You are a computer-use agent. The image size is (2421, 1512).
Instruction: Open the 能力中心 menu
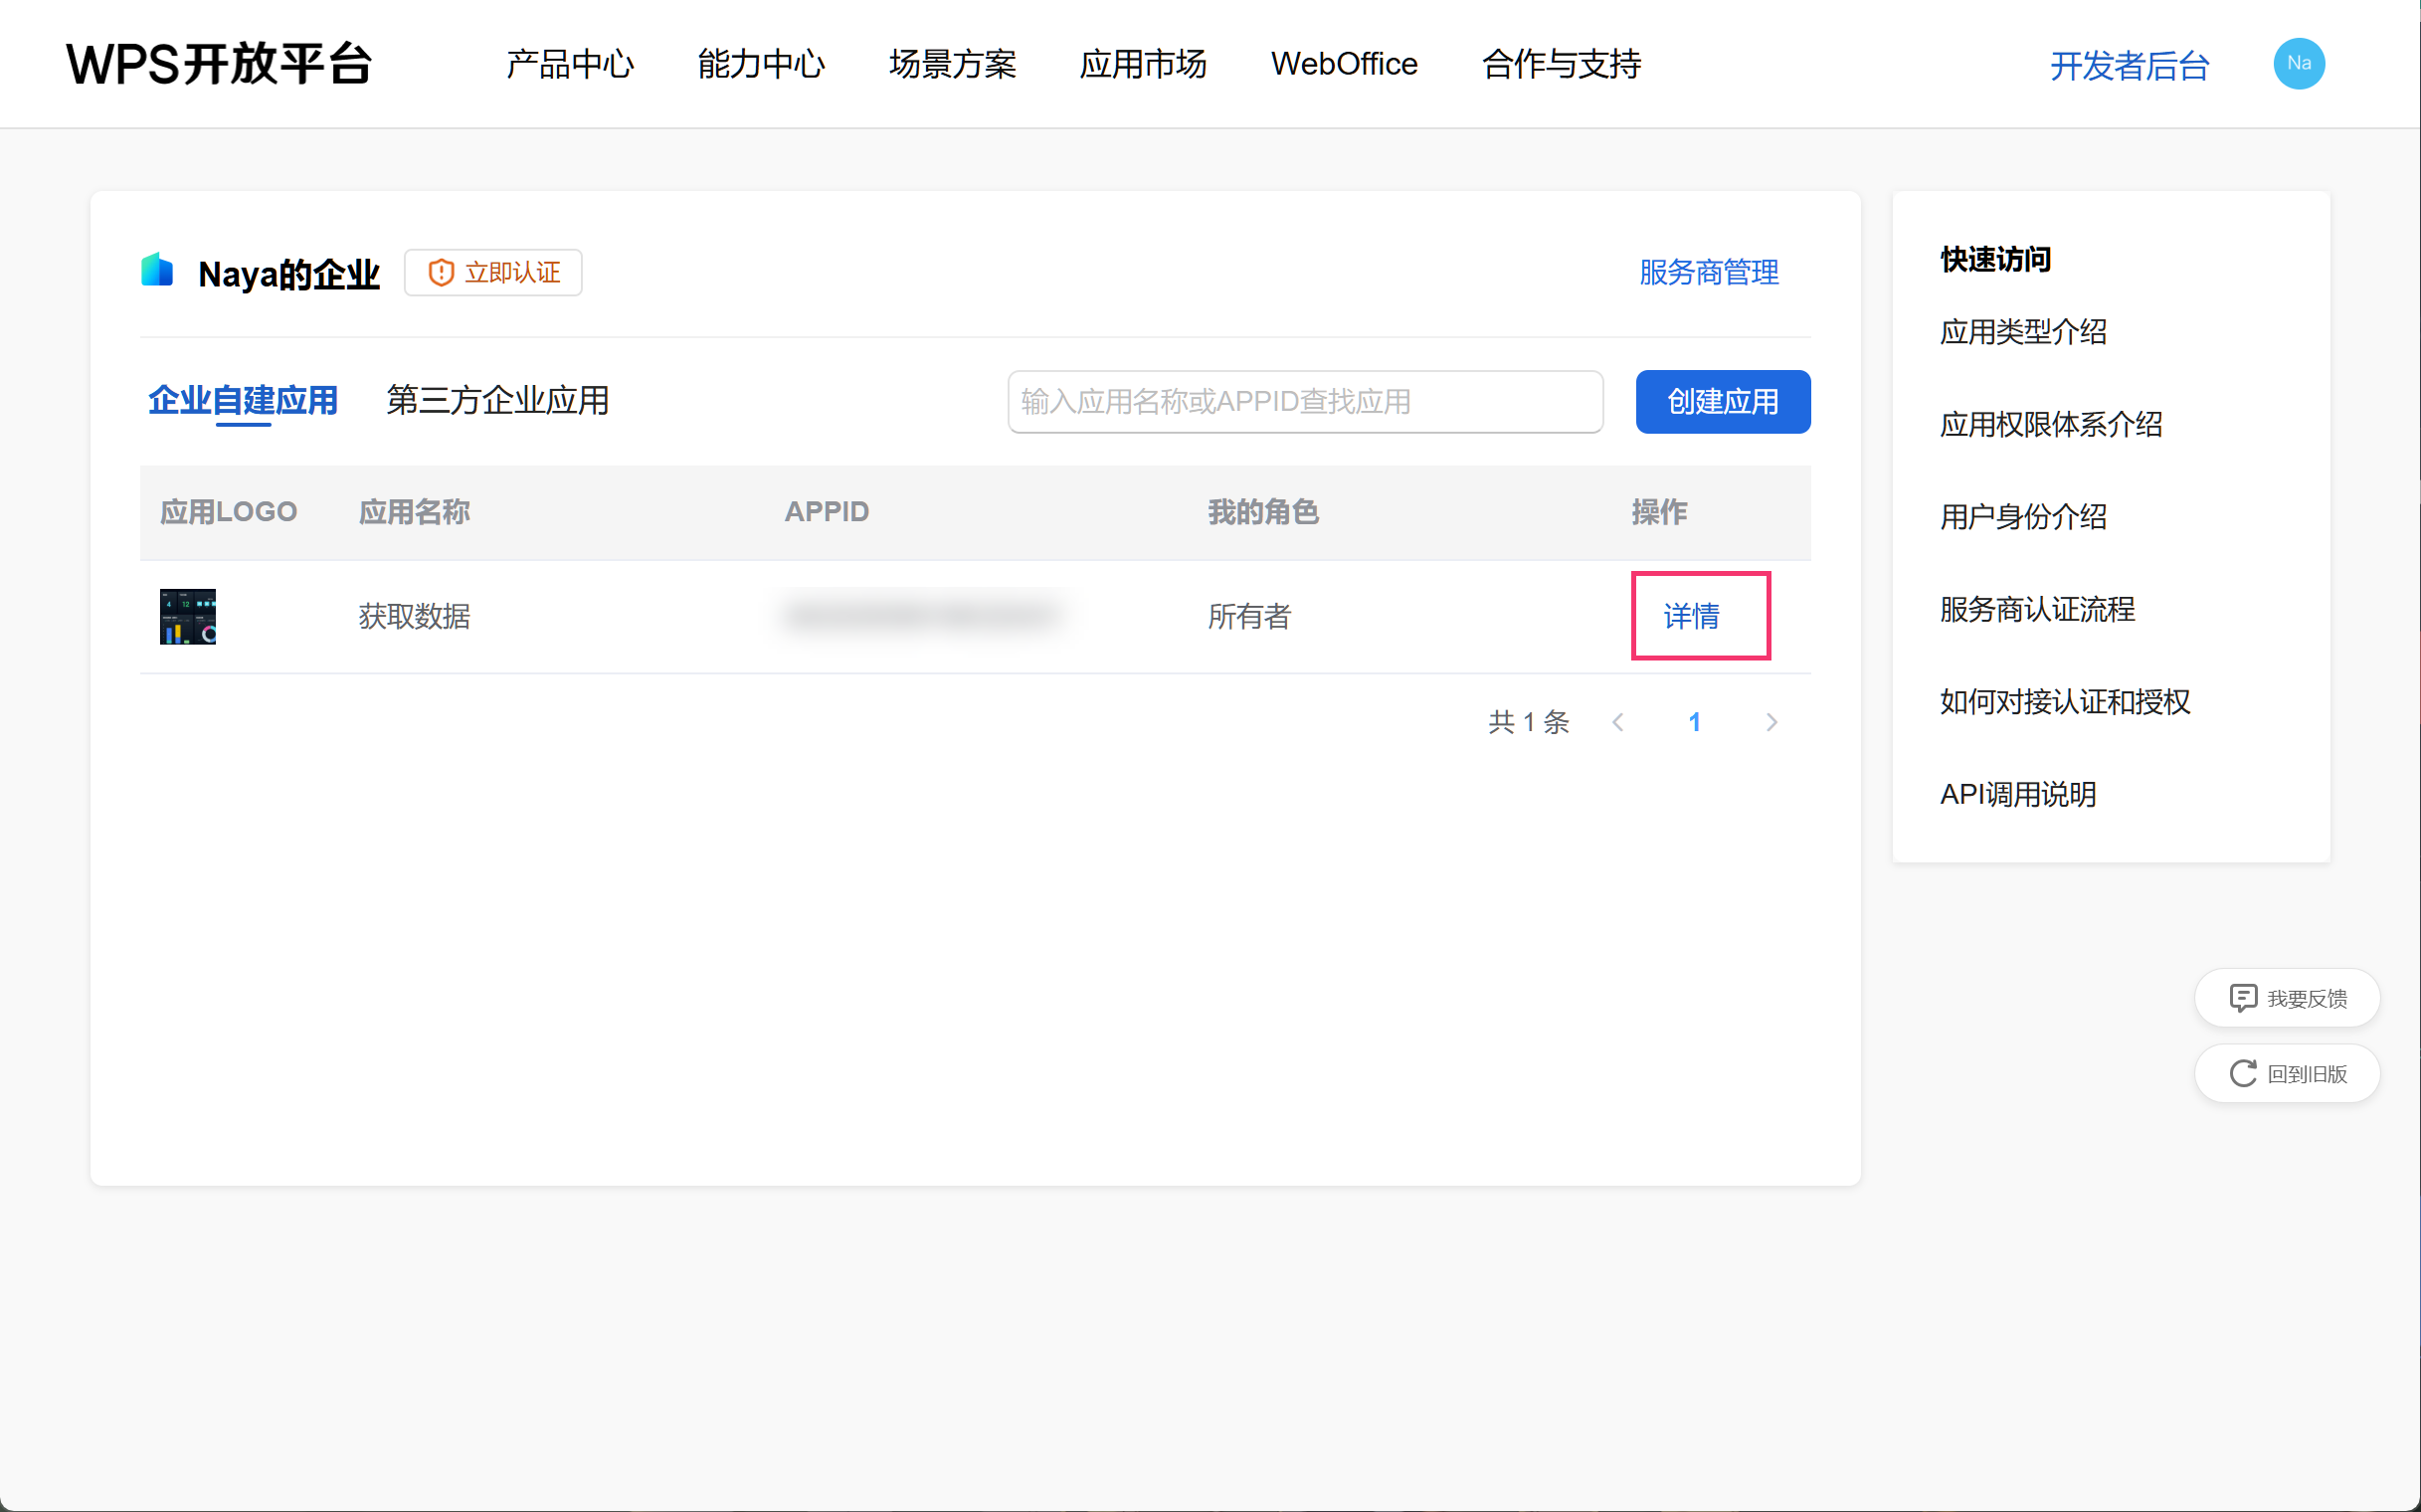761,64
